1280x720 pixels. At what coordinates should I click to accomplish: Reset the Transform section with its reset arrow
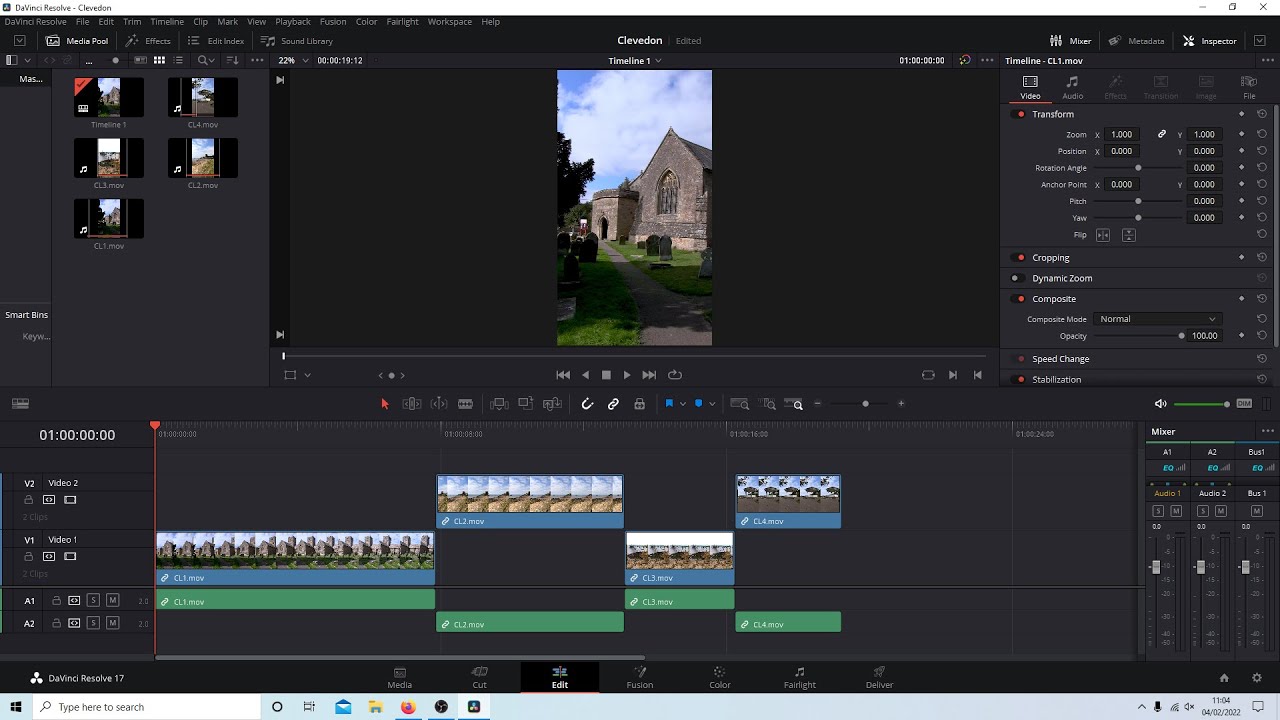(x=1261, y=114)
